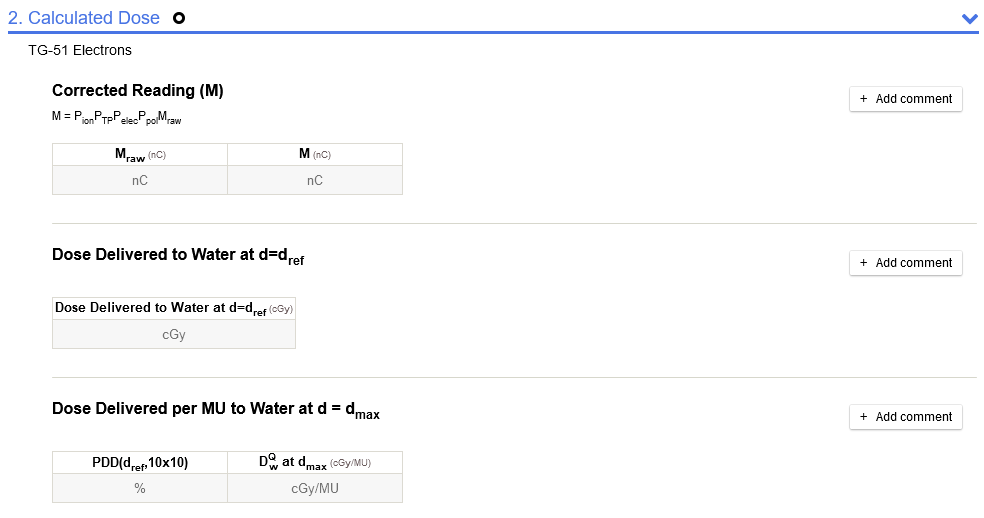Click the Dose Delivered to Water (cGy) table header

(x=174, y=308)
